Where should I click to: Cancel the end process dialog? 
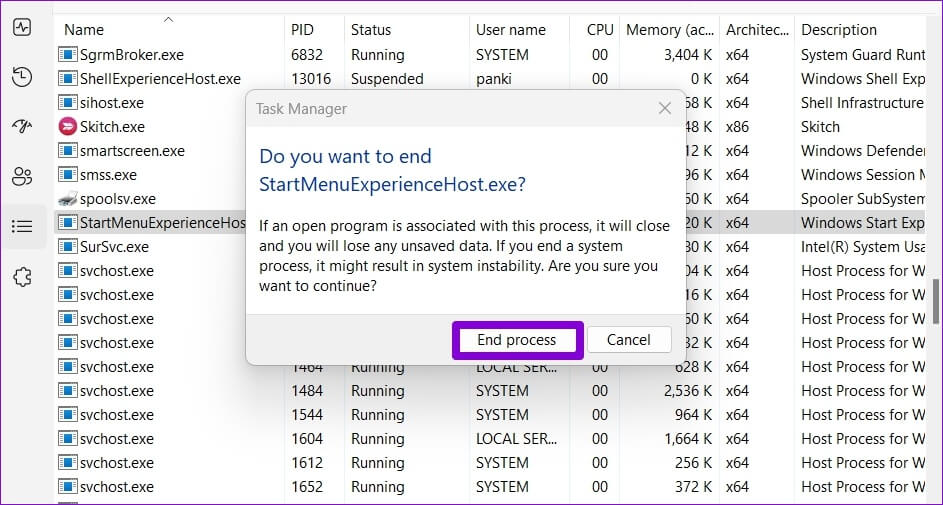point(628,340)
